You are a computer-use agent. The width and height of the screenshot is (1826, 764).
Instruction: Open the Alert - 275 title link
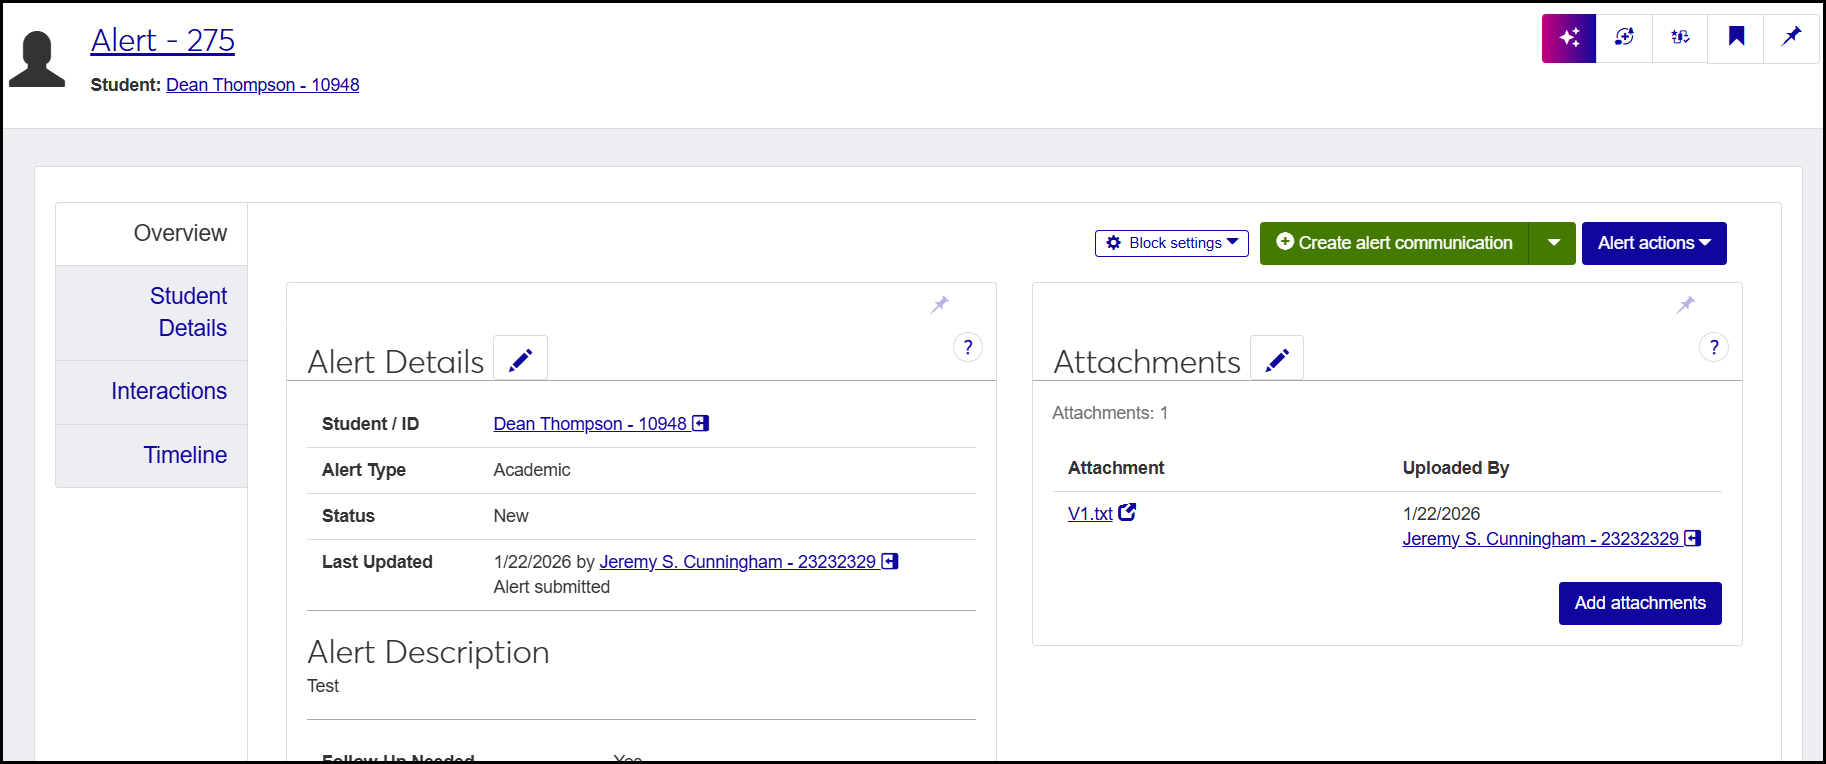[x=163, y=40]
